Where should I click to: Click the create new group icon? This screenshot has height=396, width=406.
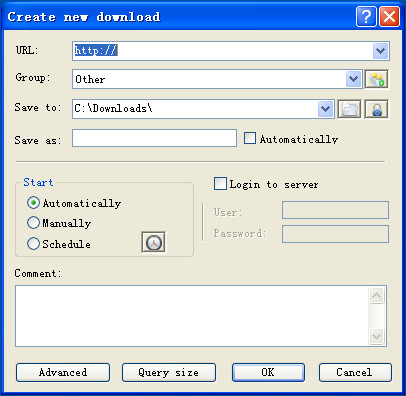[x=376, y=79]
